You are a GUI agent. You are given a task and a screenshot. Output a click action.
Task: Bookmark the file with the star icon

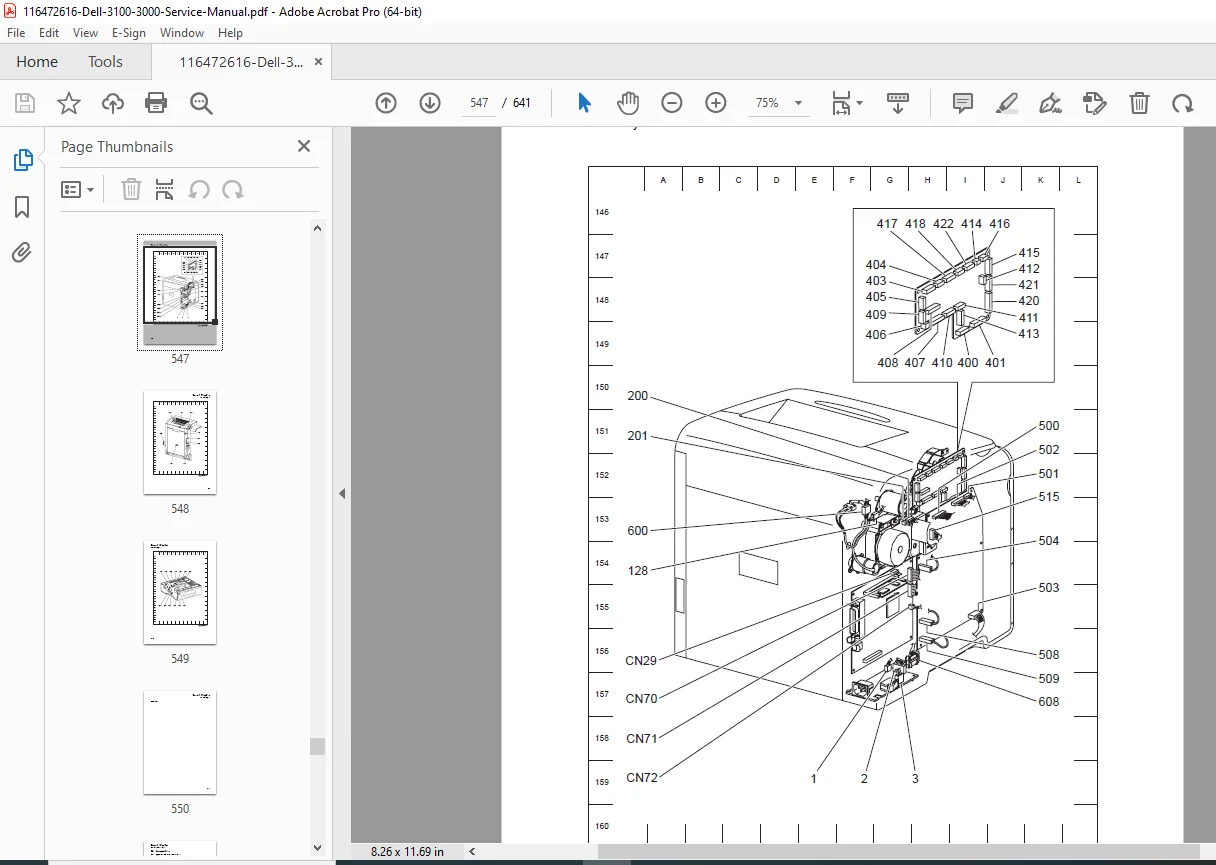point(69,103)
